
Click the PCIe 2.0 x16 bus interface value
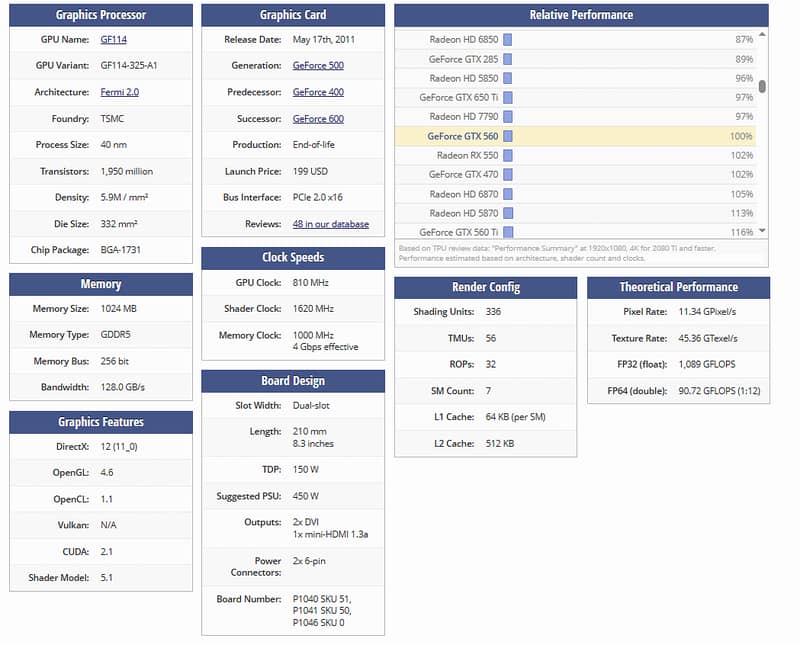click(x=317, y=197)
